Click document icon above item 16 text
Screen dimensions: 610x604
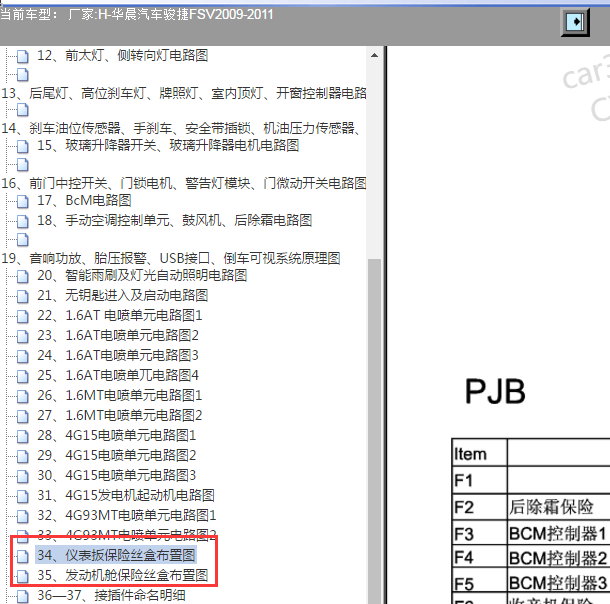tap(23, 165)
